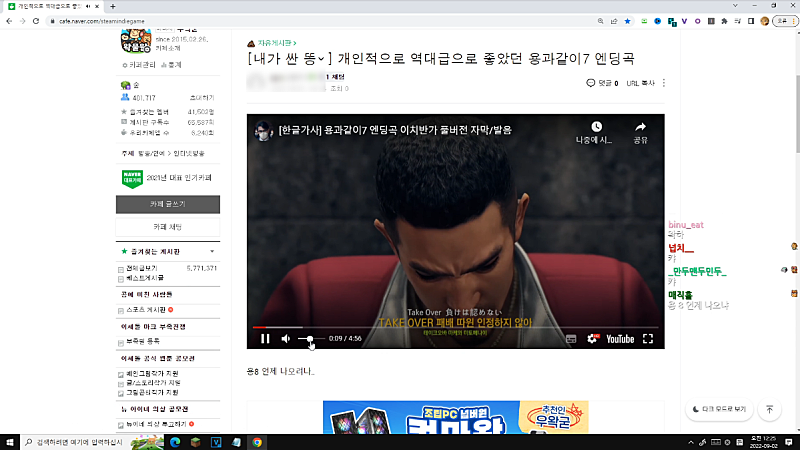Click the 카페 채팅 button

pyautogui.click(x=168, y=227)
